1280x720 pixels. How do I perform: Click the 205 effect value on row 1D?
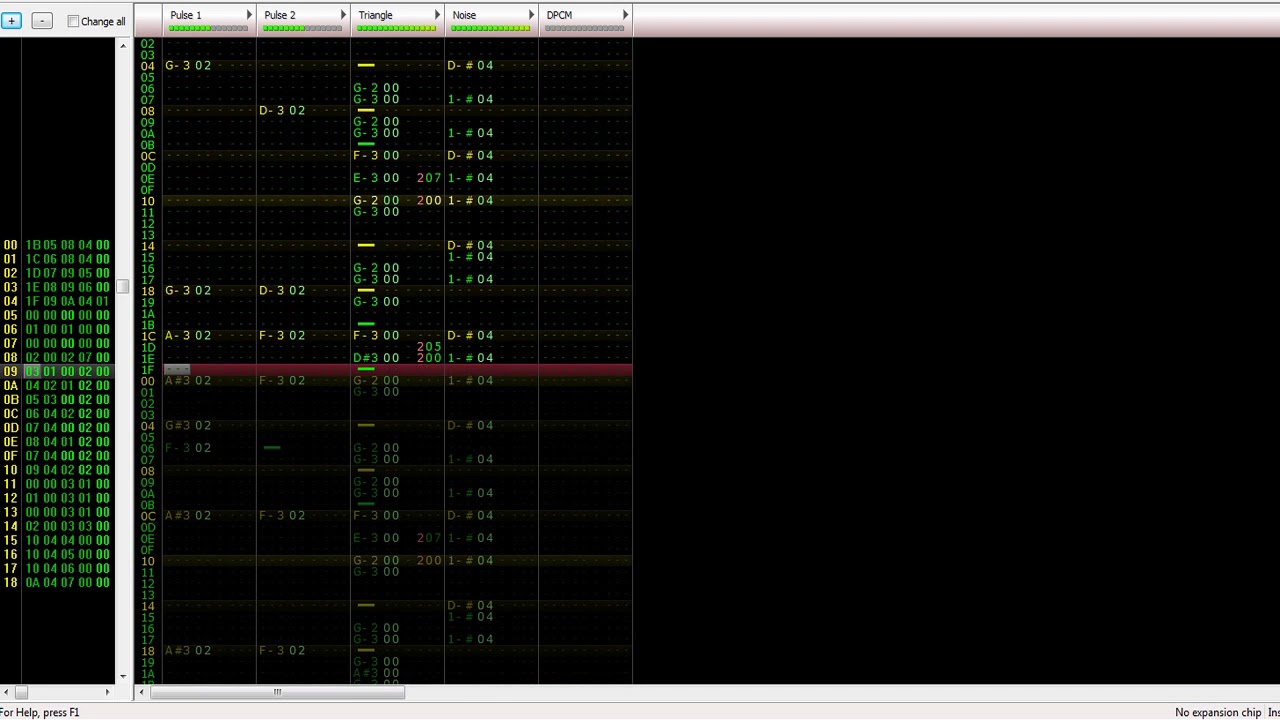tap(429, 347)
